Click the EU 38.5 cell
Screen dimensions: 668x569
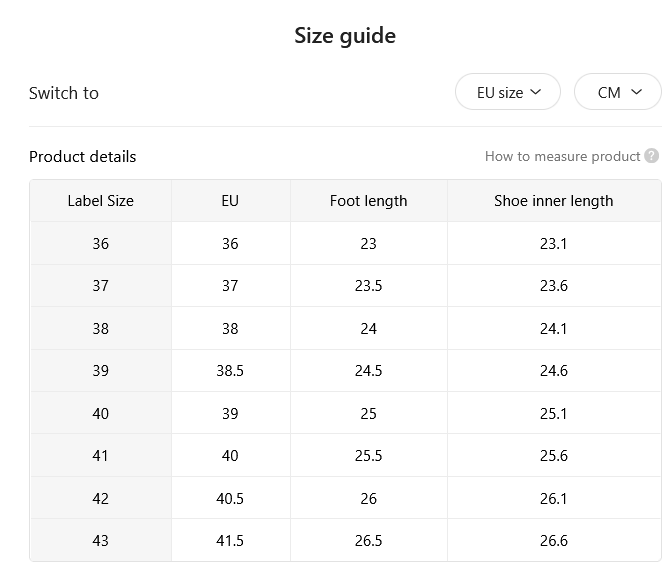tap(230, 371)
